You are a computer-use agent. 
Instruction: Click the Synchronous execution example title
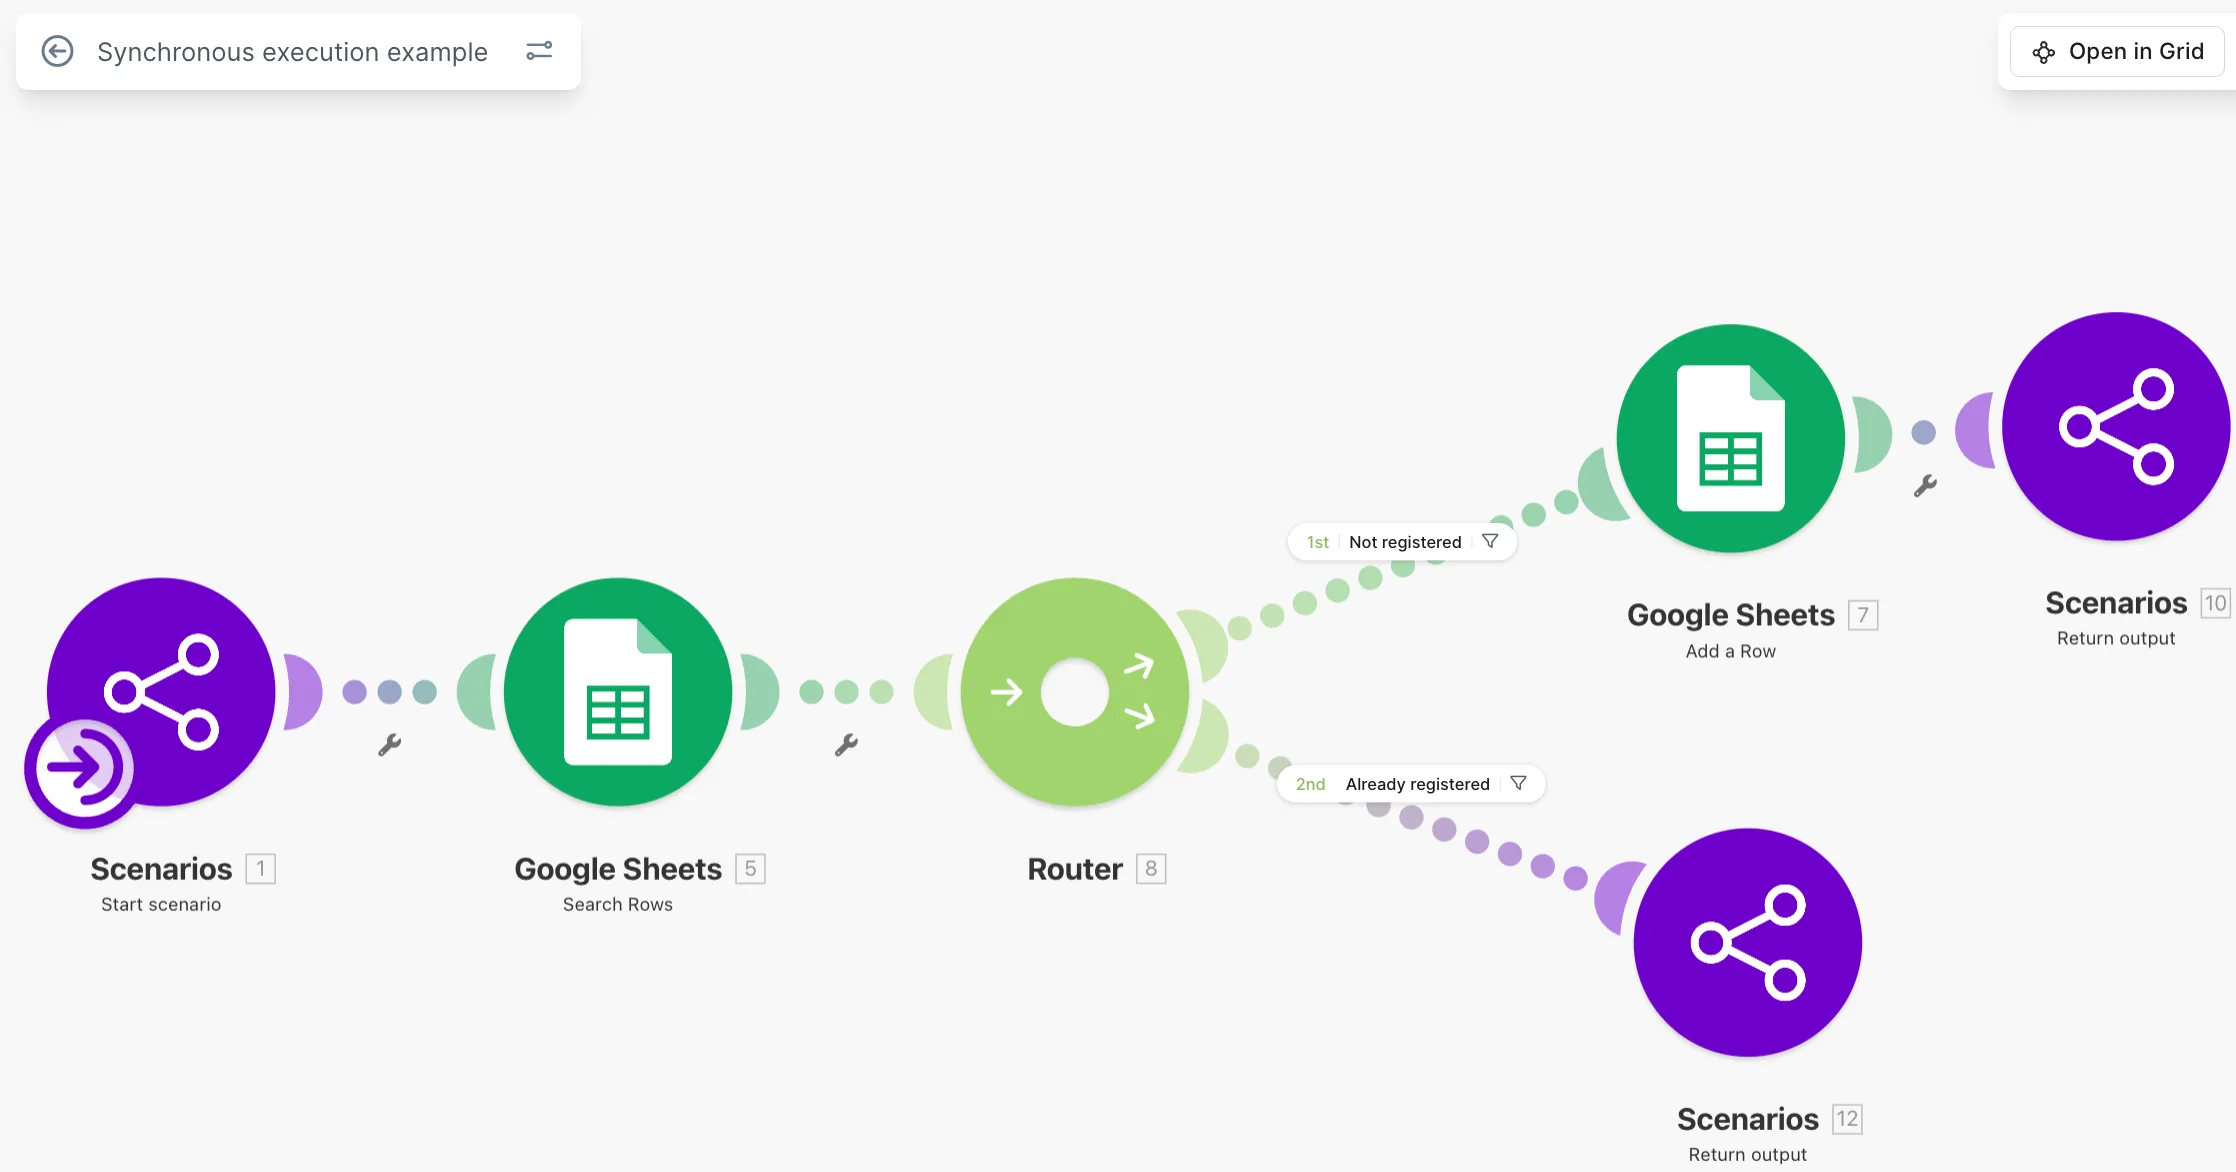292,52
